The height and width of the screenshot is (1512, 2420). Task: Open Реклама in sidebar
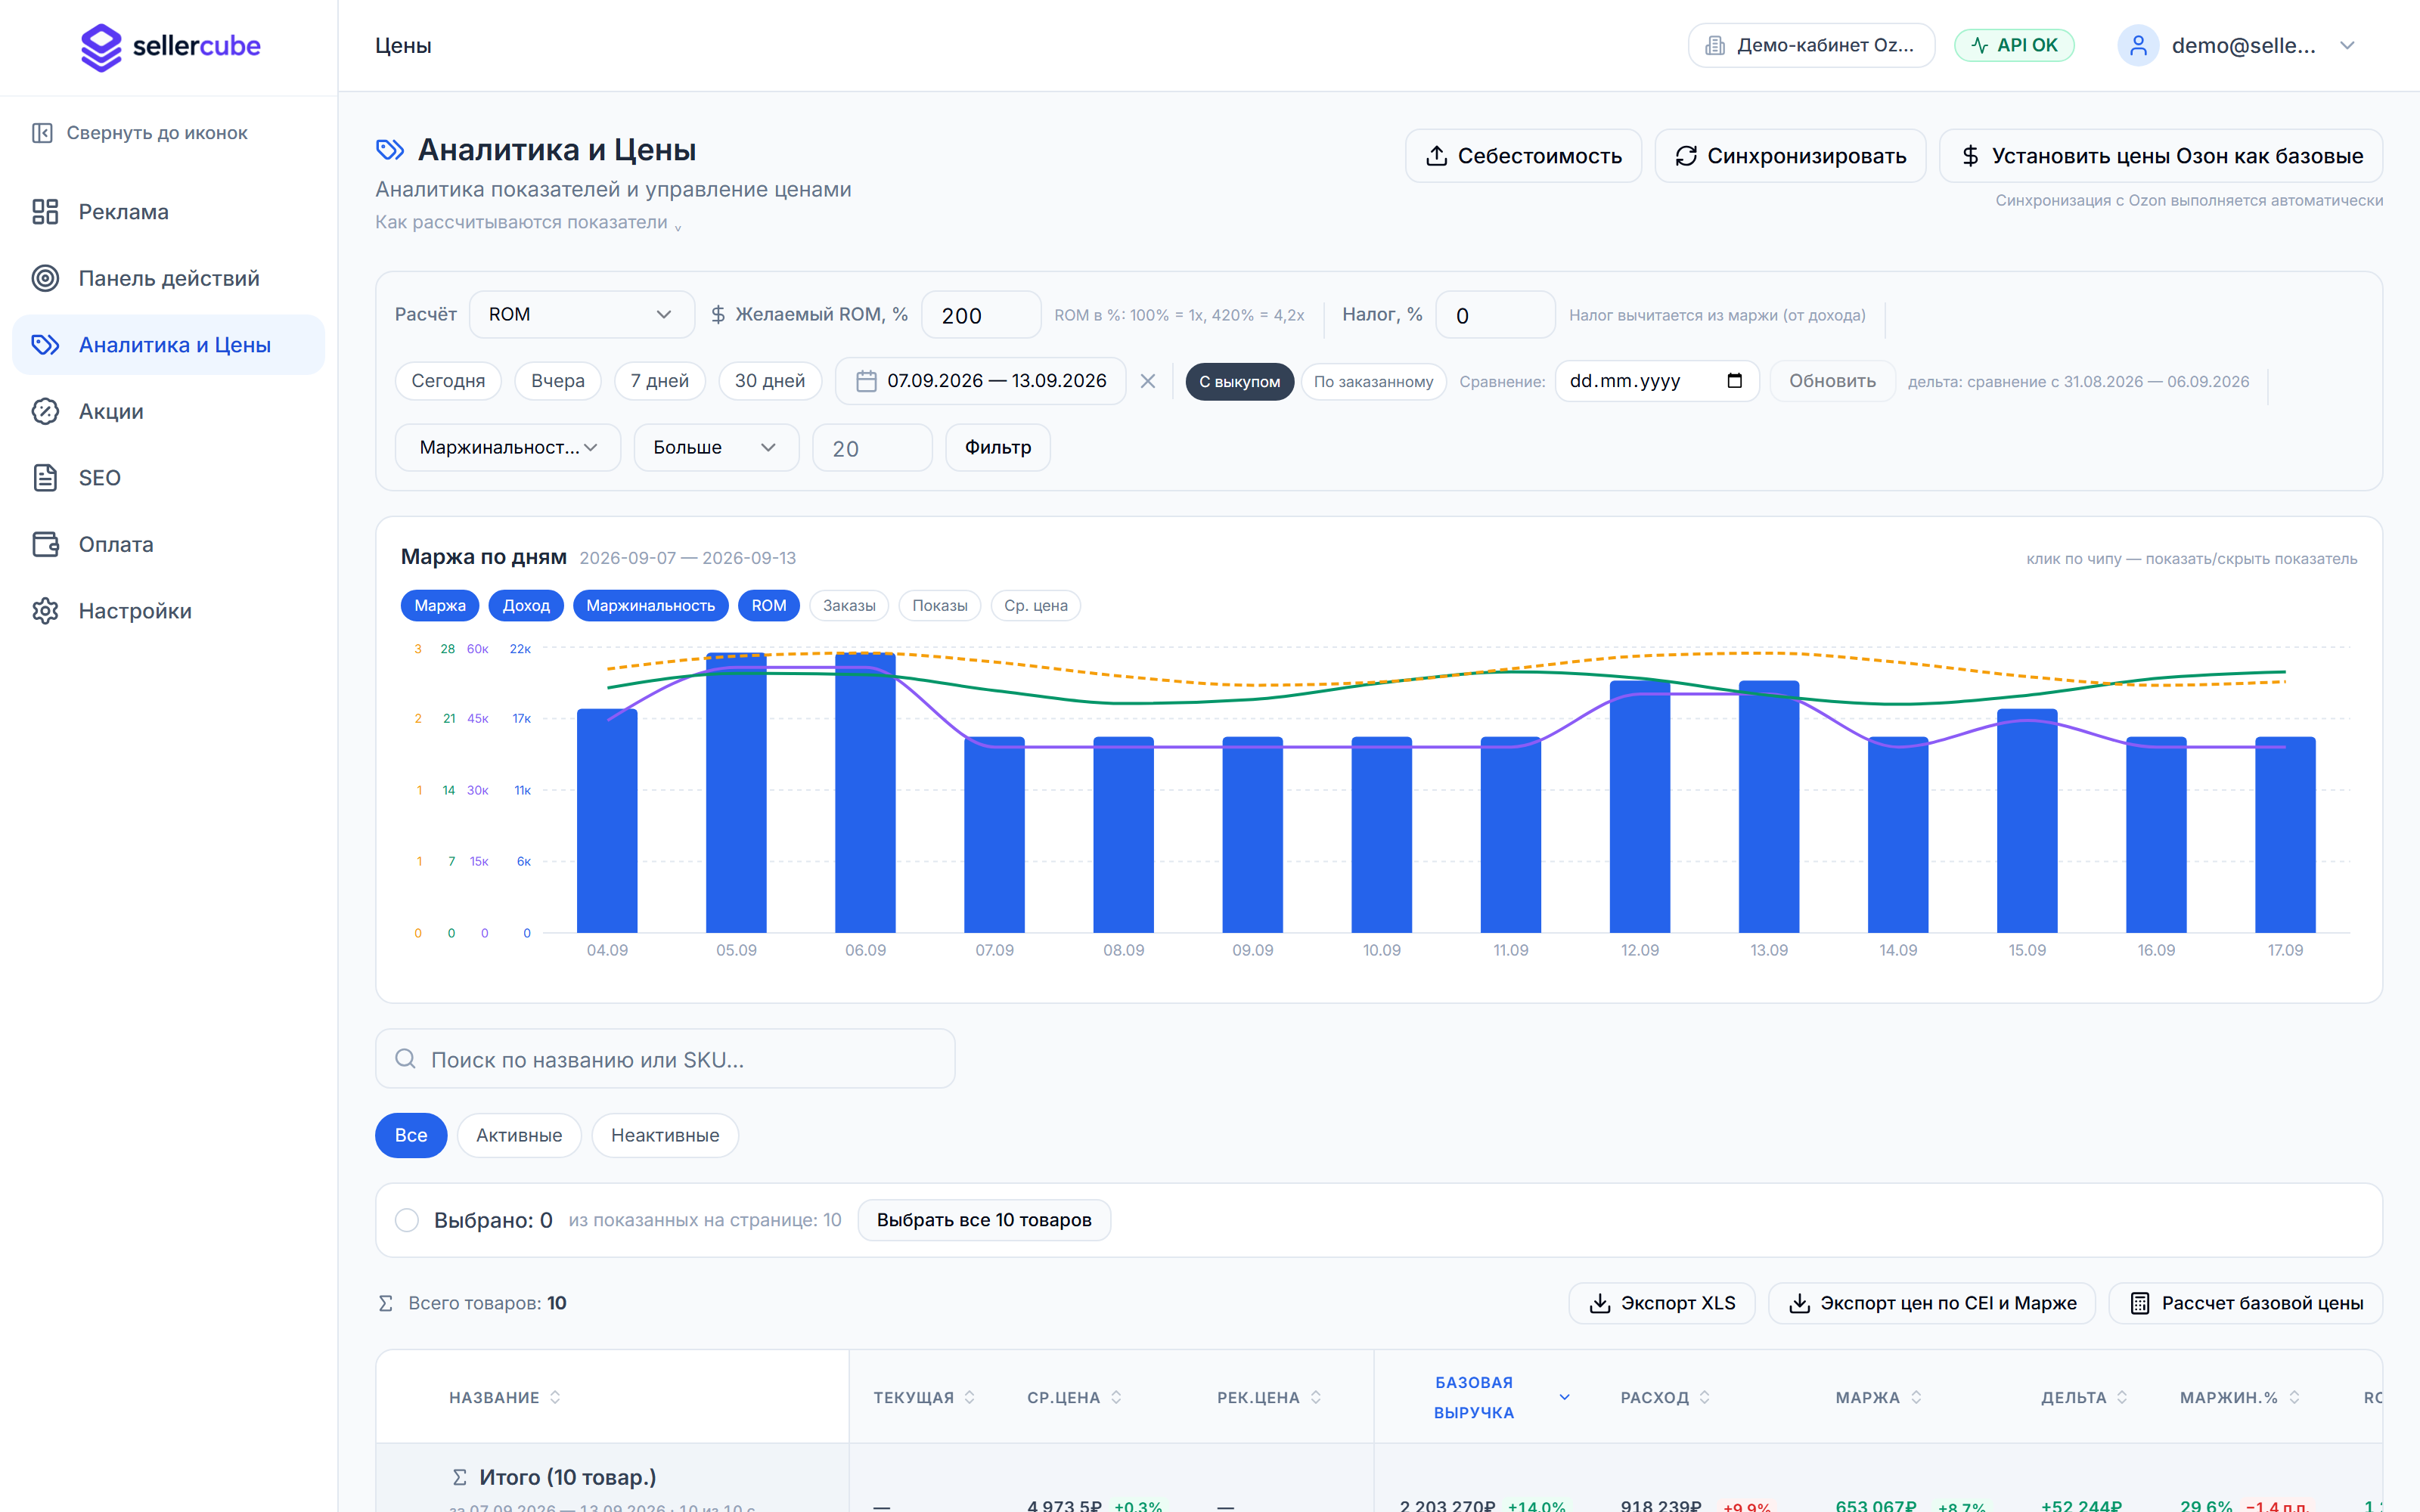168,212
